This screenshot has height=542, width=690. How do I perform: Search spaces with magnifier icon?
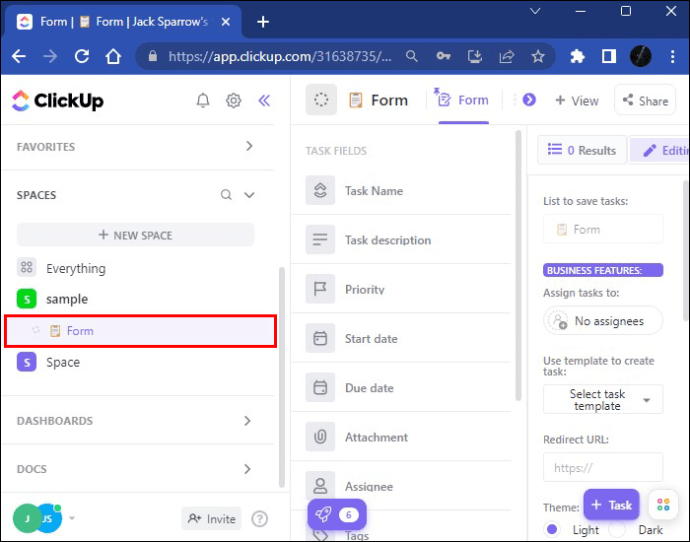[x=226, y=194]
